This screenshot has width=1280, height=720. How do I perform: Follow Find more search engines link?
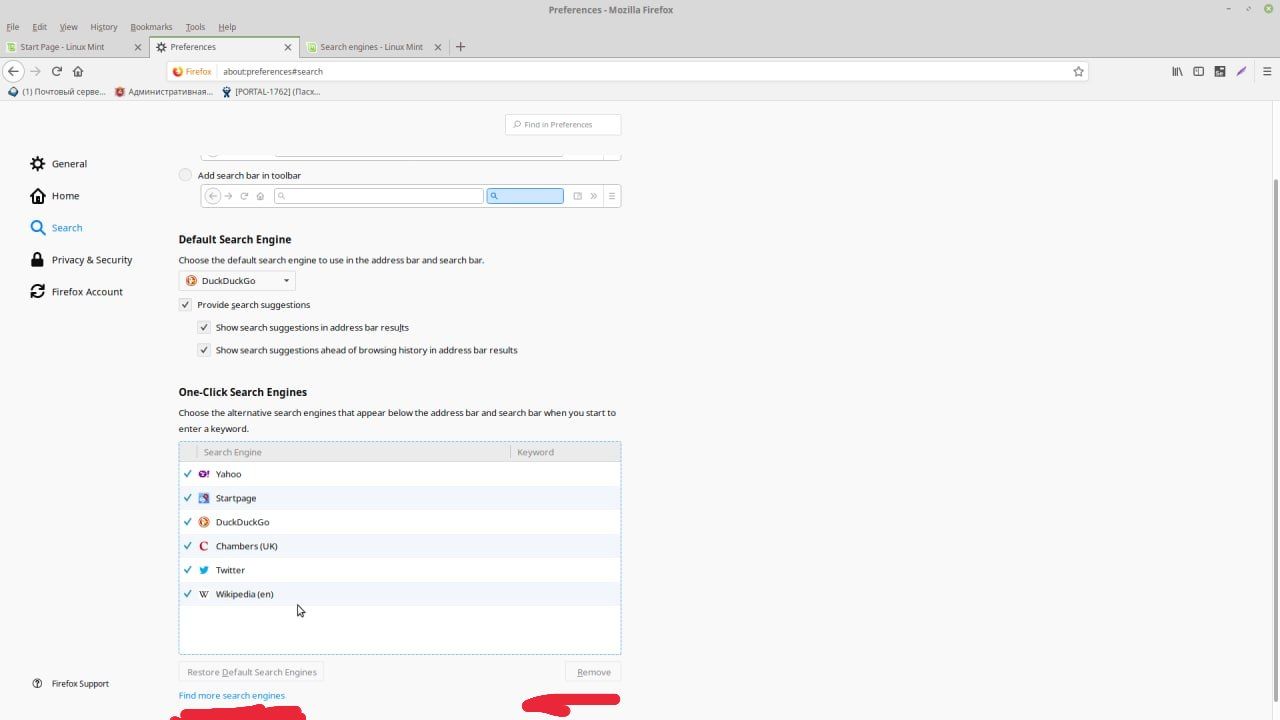(232, 695)
